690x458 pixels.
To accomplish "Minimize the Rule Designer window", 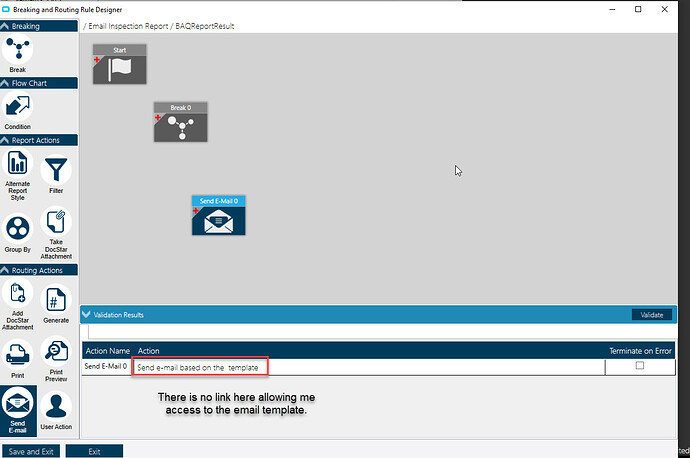I will pyautogui.click(x=612, y=9).
